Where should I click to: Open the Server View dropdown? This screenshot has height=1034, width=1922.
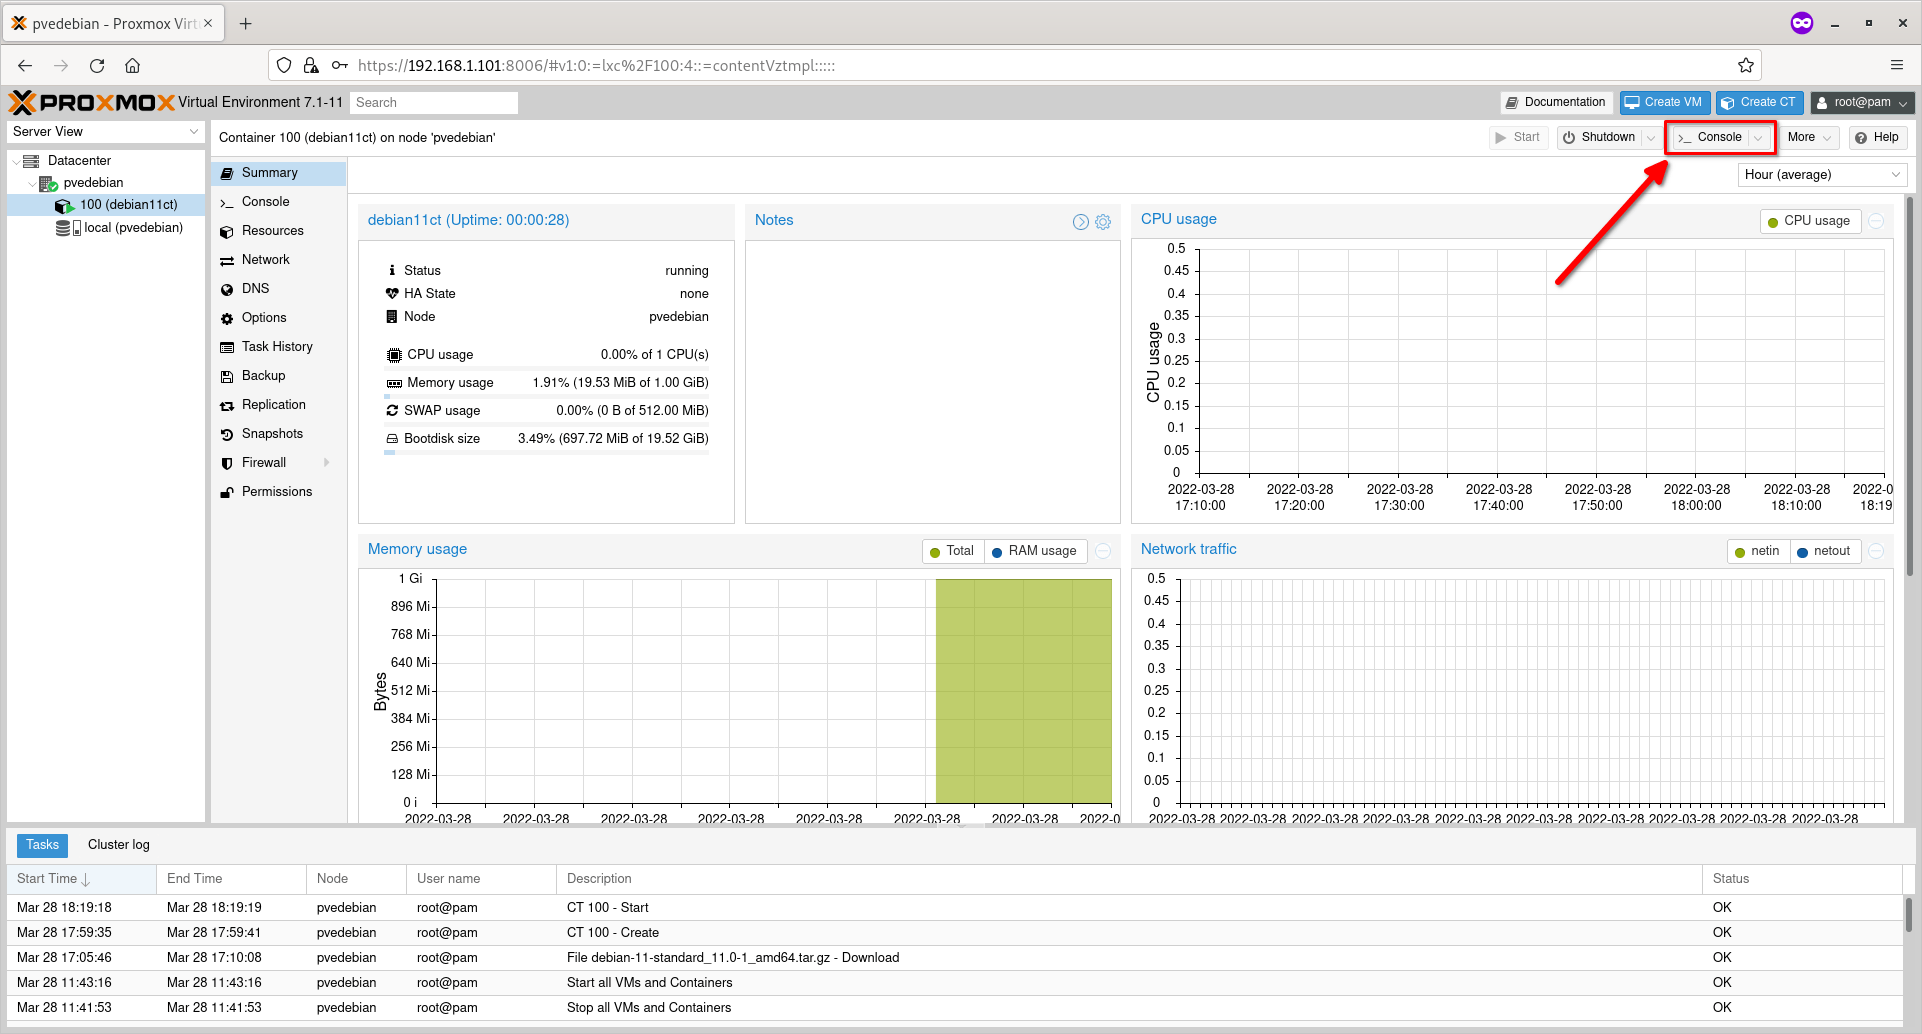click(x=106, y=132)
